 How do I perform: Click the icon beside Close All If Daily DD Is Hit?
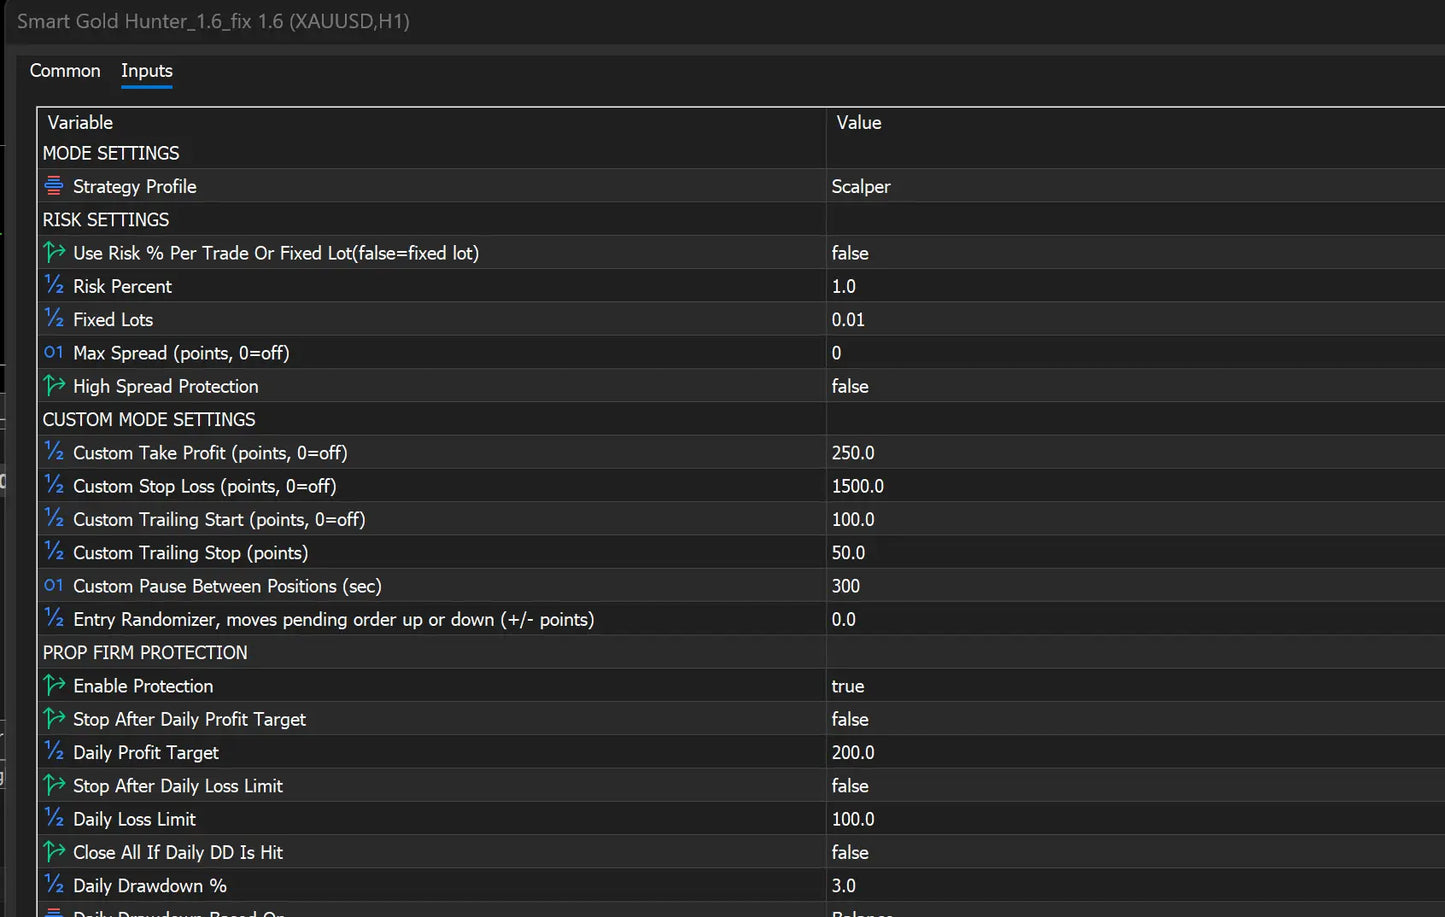point(54,852)
